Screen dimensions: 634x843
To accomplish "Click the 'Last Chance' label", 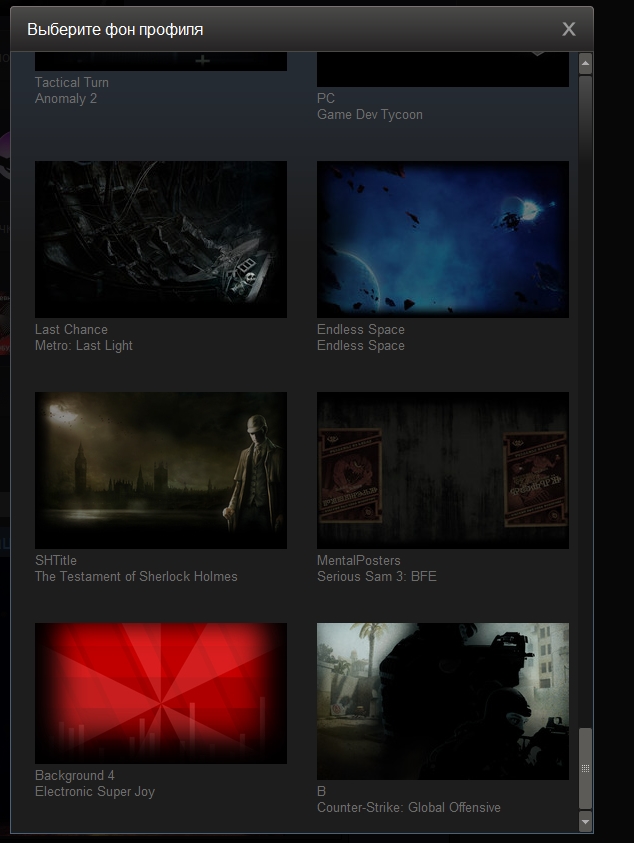I will coord(71,330).
